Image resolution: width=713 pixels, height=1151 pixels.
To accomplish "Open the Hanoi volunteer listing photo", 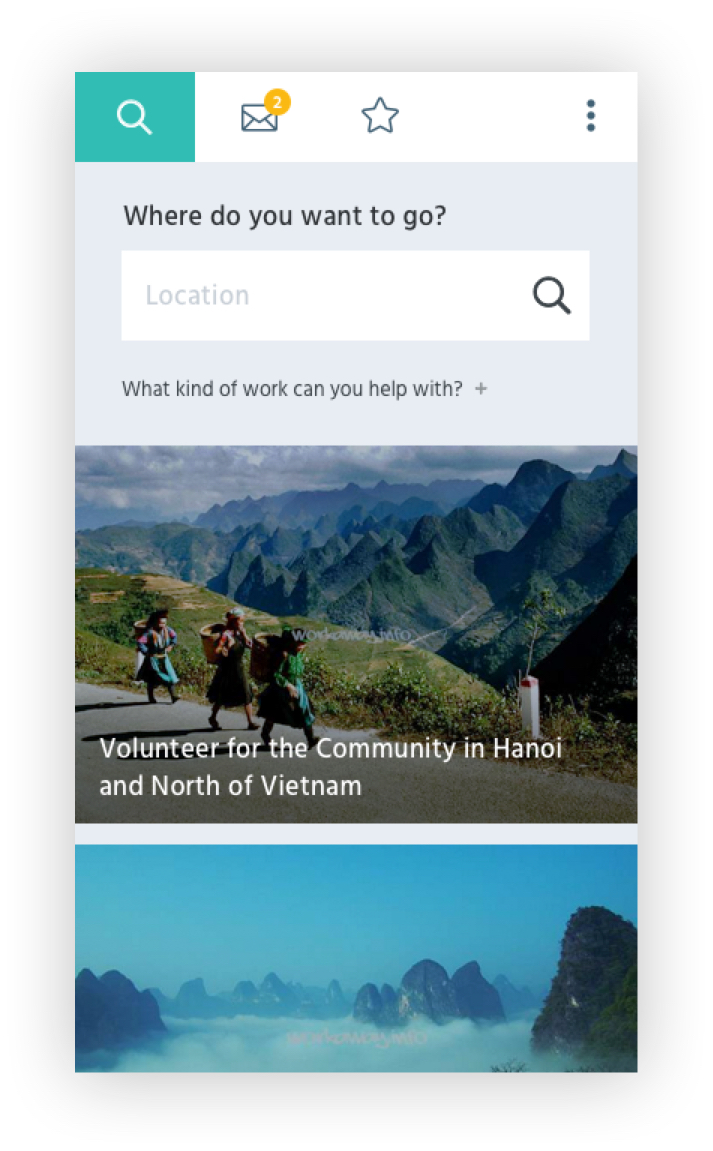I will [356, 634].
